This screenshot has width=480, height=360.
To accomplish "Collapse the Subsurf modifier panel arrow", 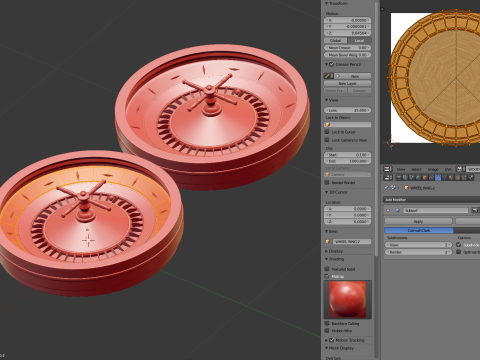I will (x=388, y=210).
